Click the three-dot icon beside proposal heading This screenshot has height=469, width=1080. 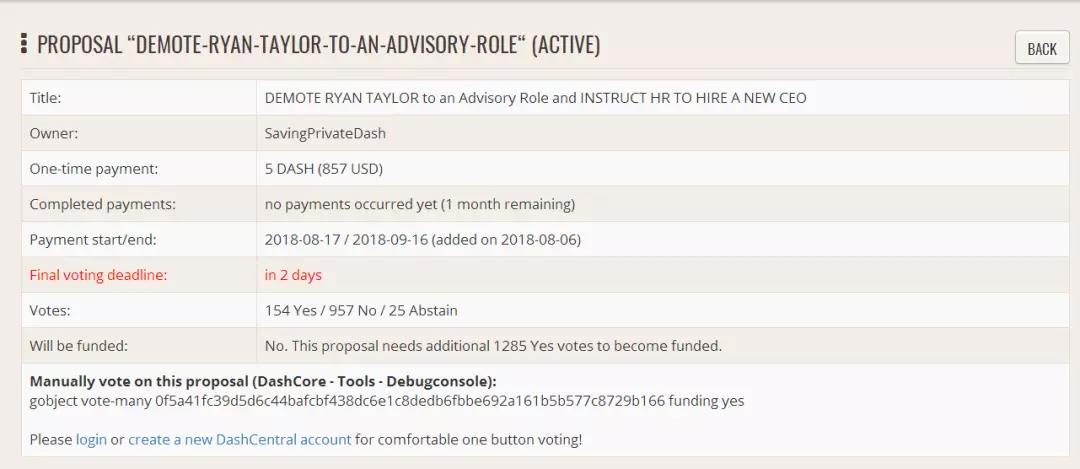pyautogui.click(x=24, y=45)
